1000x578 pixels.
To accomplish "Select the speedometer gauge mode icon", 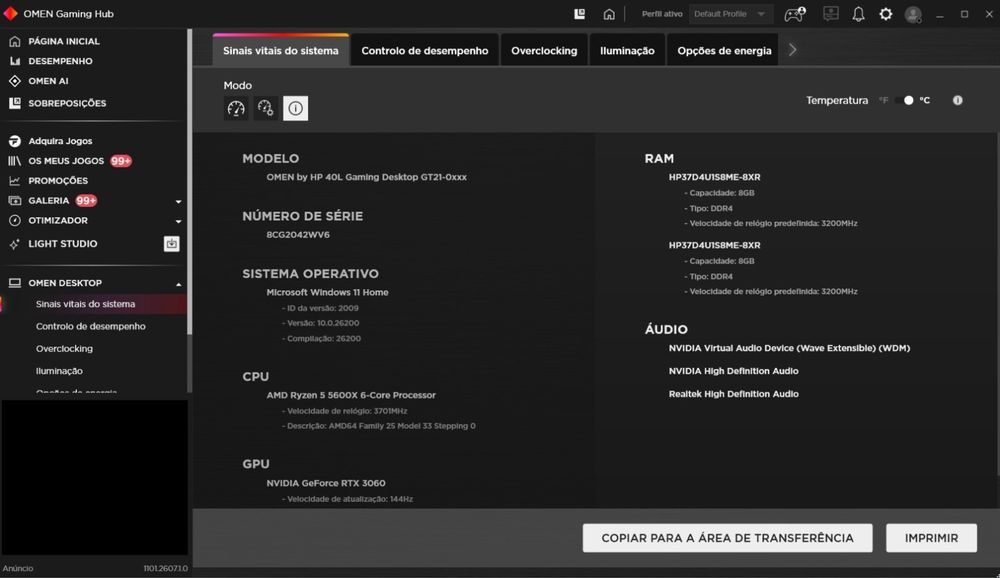I will (x=236, y=108).
